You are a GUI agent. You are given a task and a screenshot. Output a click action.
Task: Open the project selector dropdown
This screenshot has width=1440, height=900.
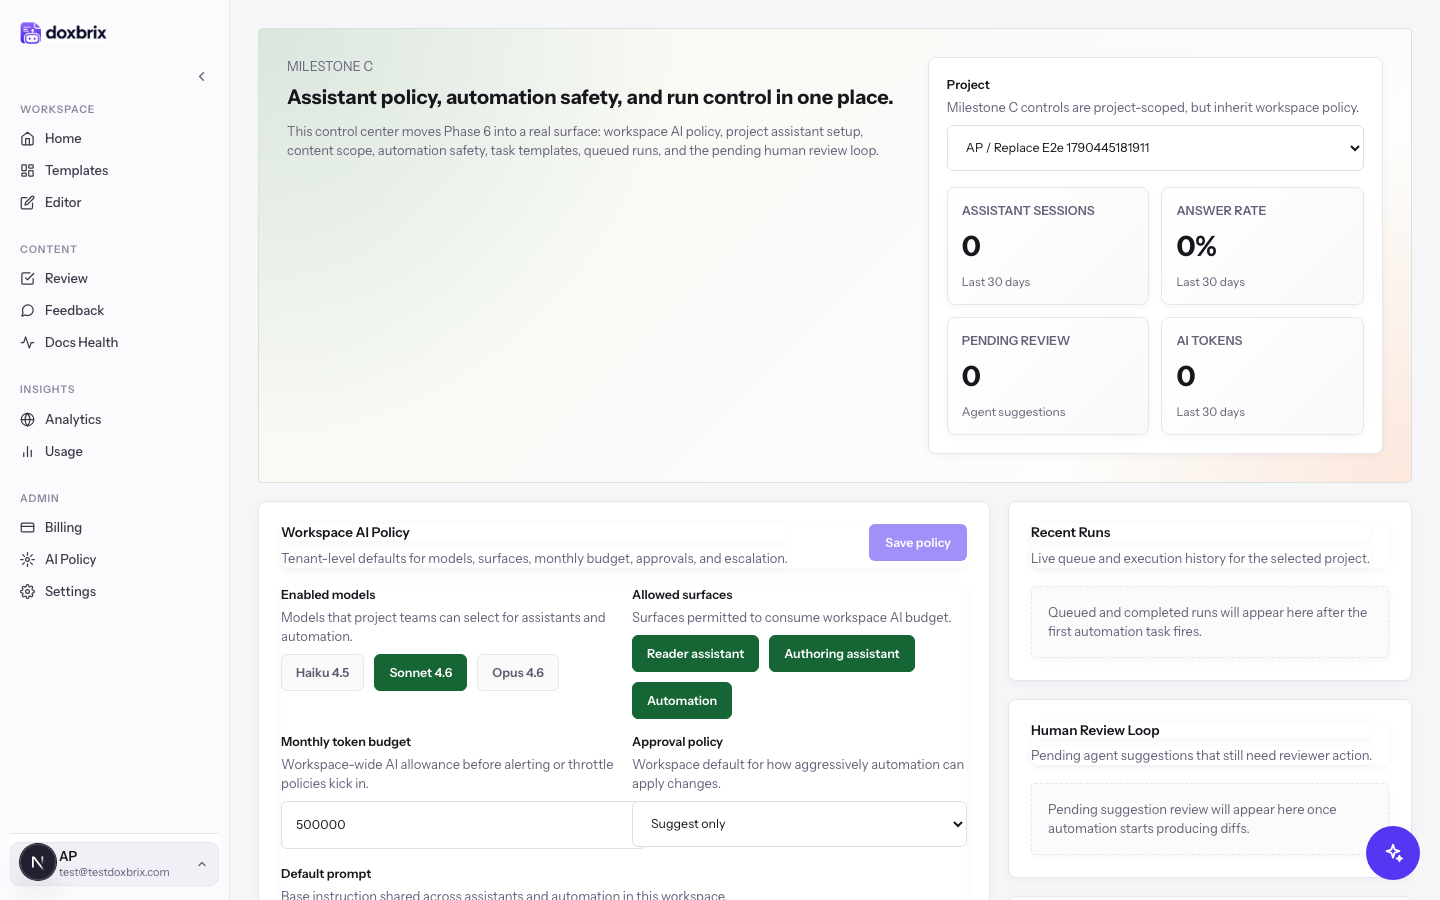click(x=1155, y=148)
